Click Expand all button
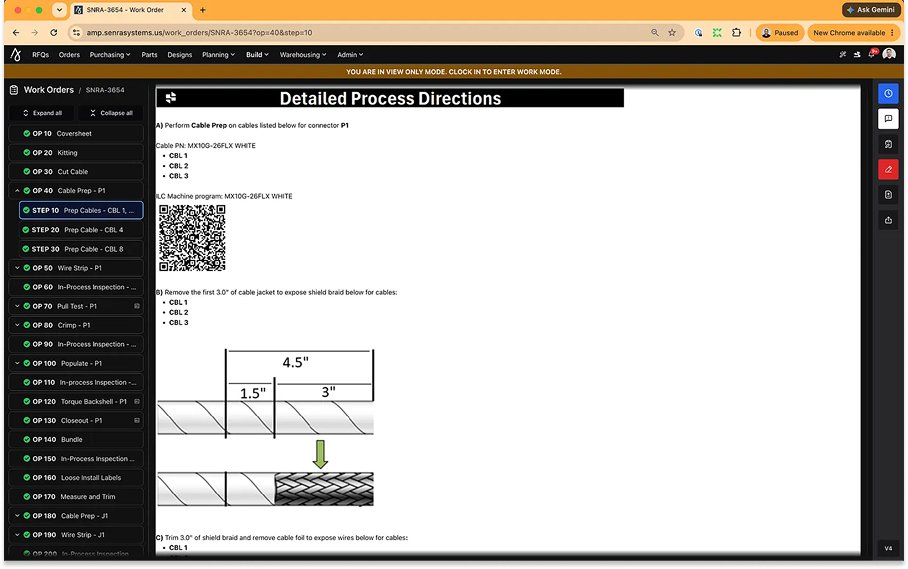This screenshot has height=569, width=908. coord(42,113)
